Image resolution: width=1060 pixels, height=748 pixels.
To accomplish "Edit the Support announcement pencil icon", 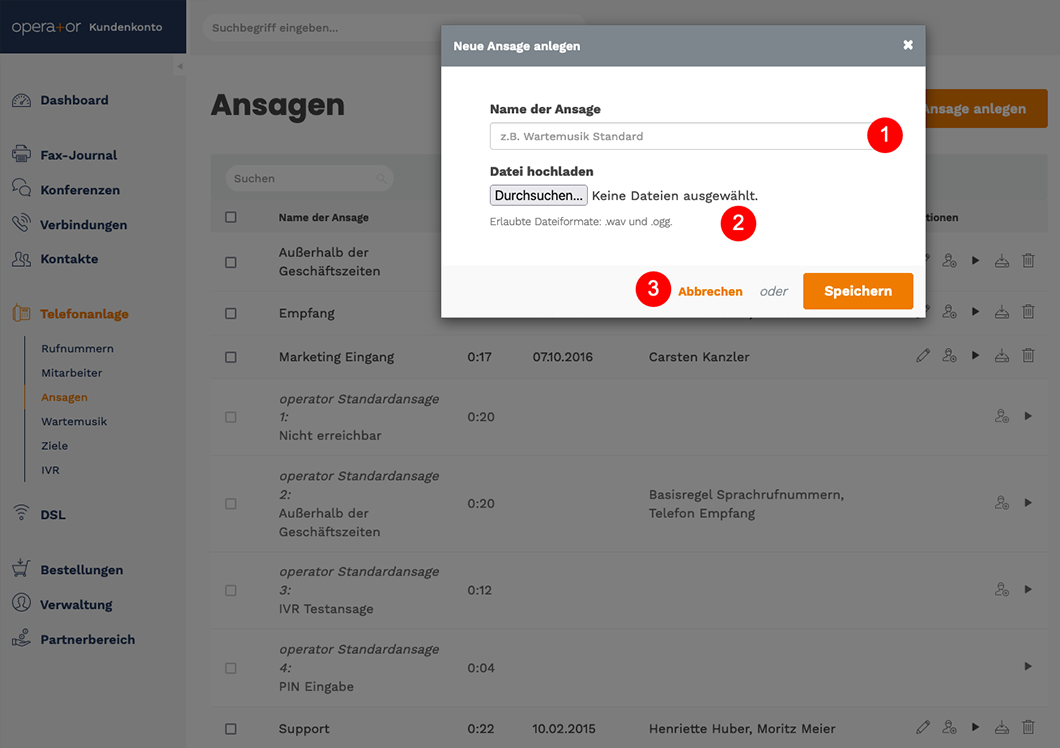I will point(923,727).
